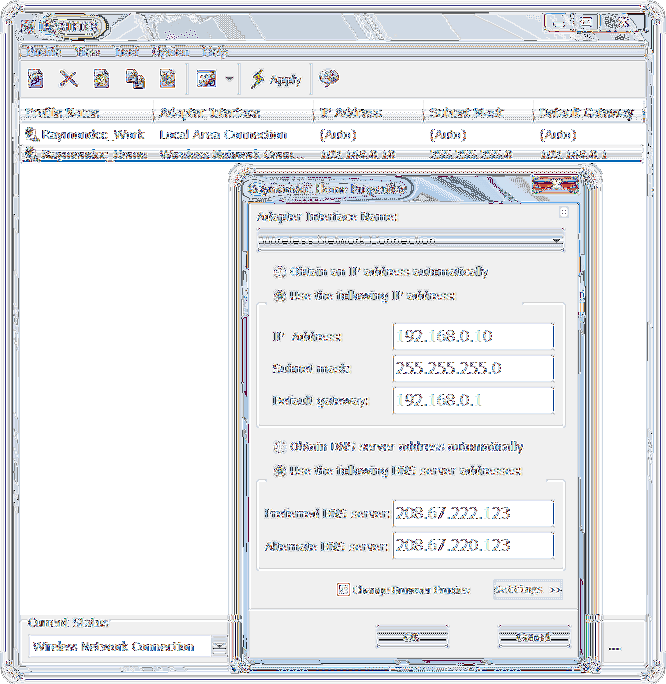Select Obtain an IP address automatically
Viewport: 666px width, 684px height.
click(280, 271)
